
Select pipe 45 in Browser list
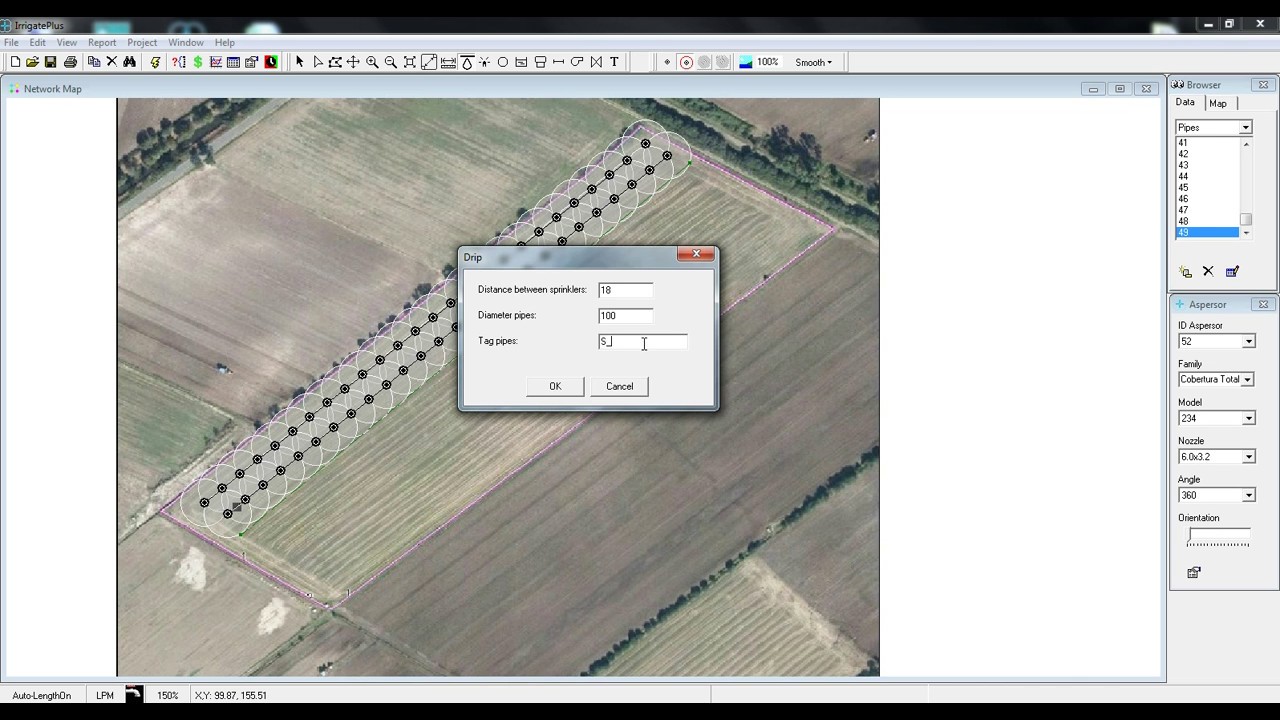click(x=1207, y=187)
